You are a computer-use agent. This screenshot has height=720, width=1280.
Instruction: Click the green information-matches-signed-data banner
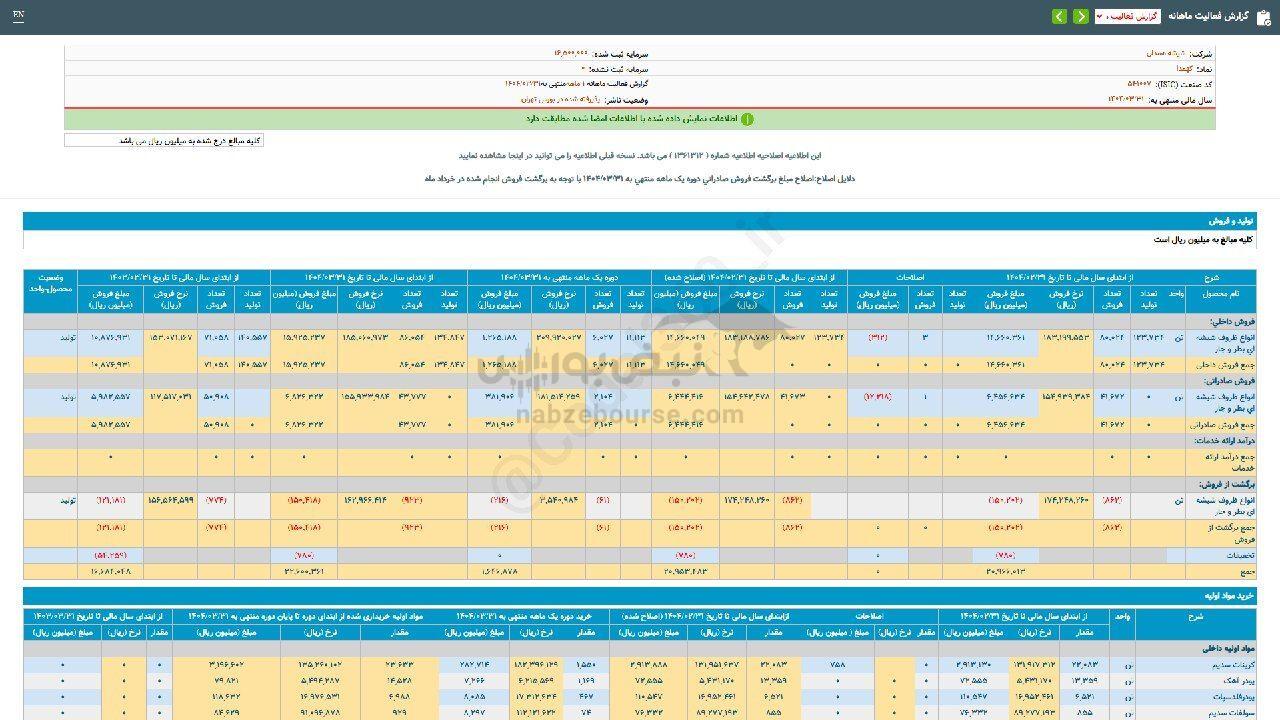coord(640,119)
